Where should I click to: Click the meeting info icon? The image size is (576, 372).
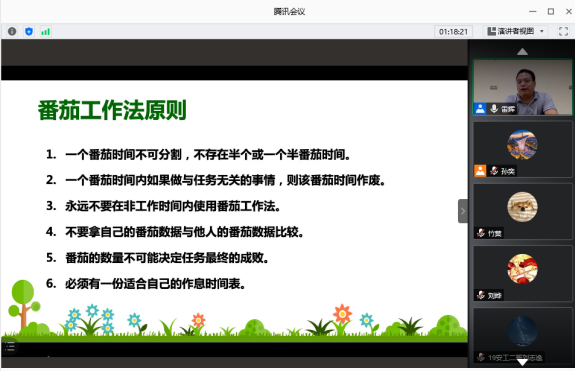click(12, 32)
